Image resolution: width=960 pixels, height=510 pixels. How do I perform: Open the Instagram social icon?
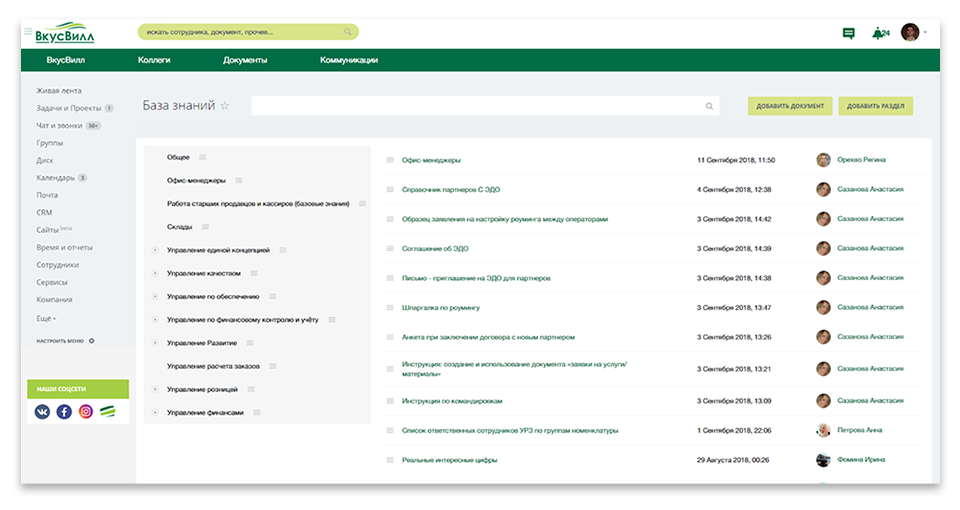tap(86, 411)
